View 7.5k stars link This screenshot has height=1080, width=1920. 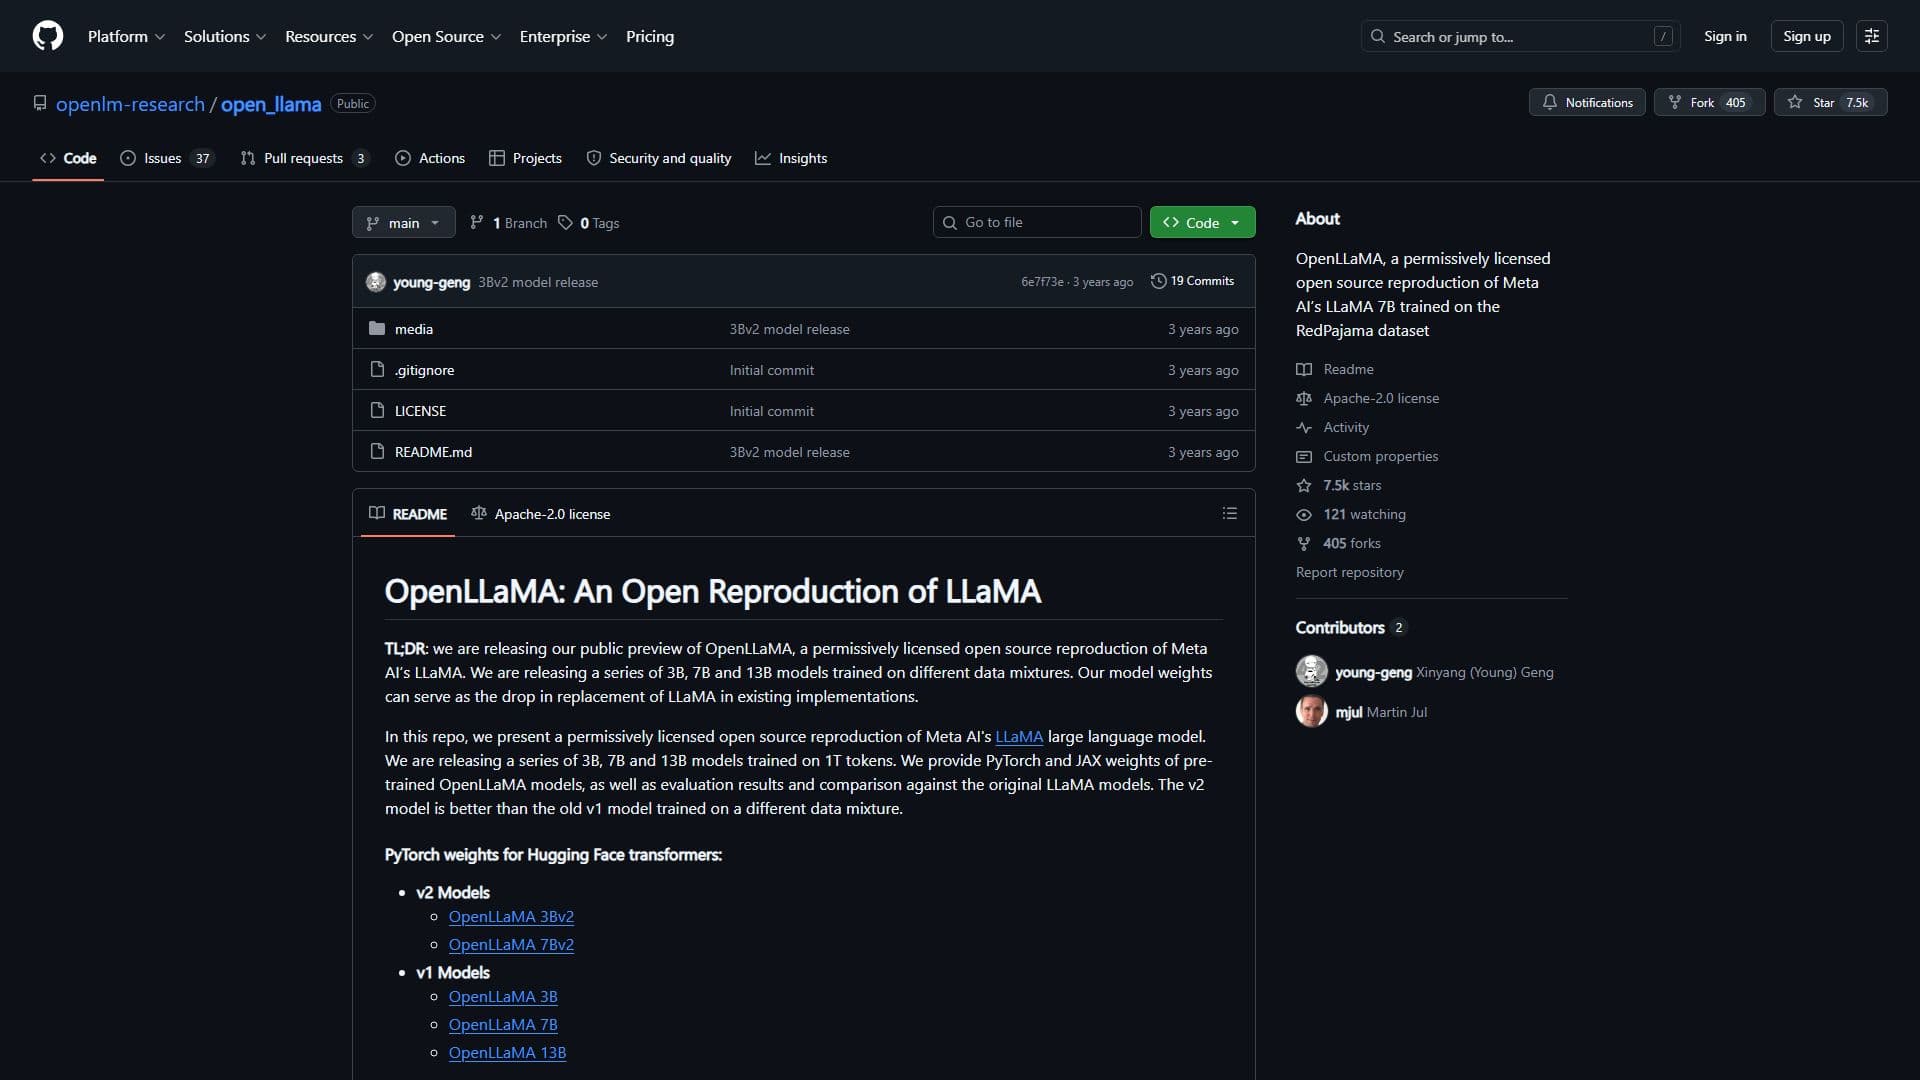tap(1339, 485)
